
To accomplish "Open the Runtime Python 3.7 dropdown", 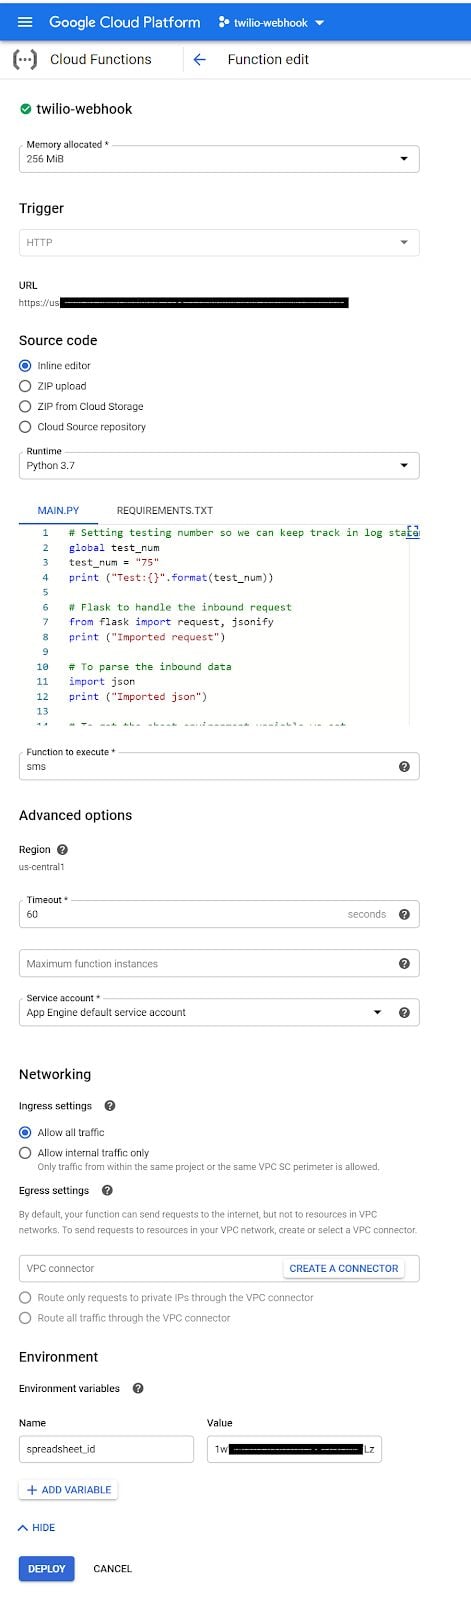I will (x=219, y=465).
